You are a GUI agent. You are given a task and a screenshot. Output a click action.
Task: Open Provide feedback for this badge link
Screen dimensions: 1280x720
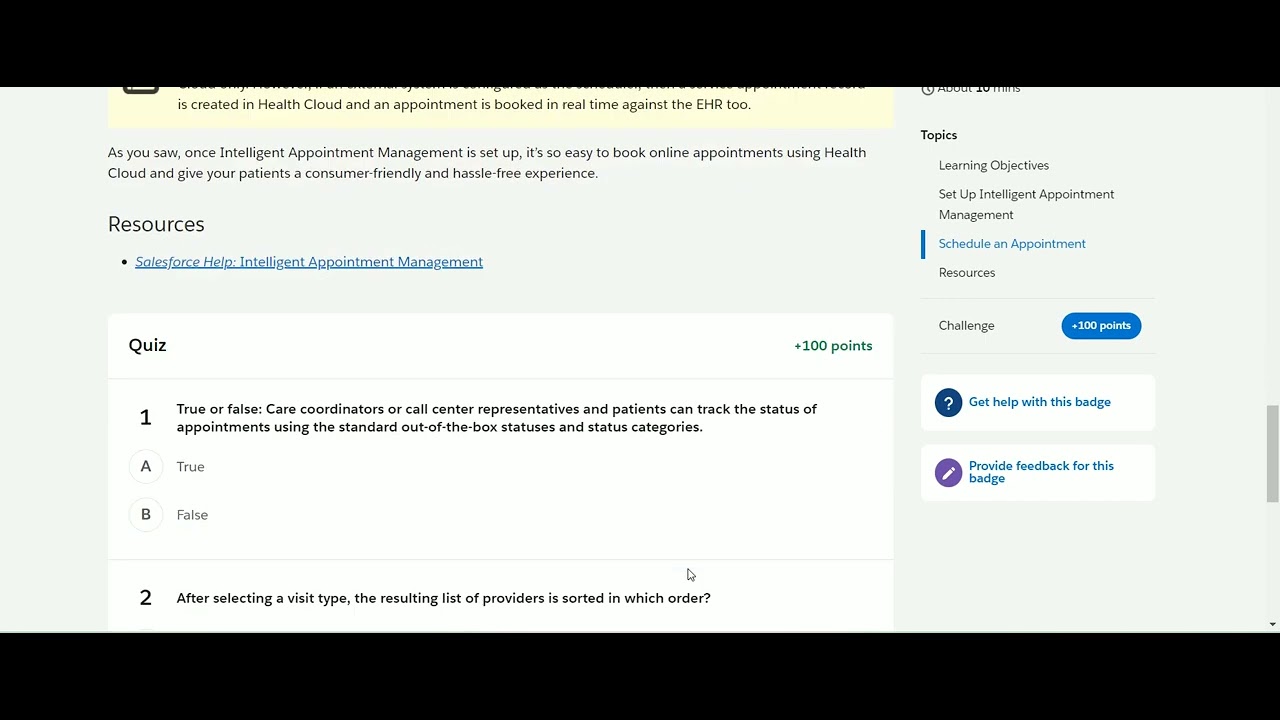click(x=1041, y=472)
